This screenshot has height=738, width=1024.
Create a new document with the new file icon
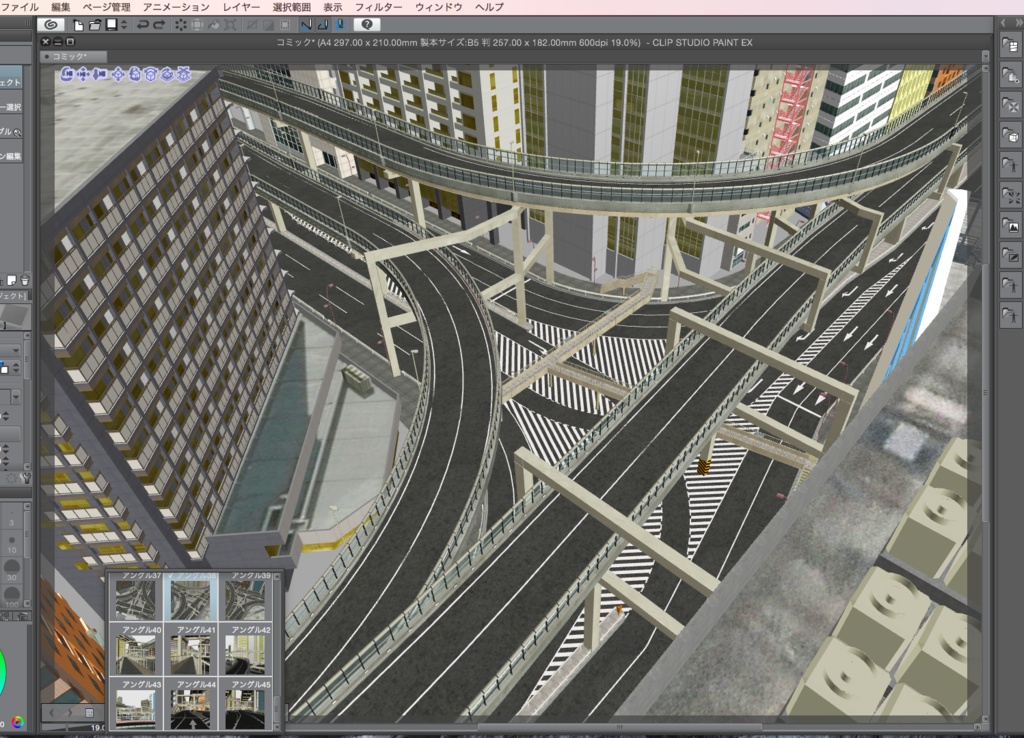(79, 26)
